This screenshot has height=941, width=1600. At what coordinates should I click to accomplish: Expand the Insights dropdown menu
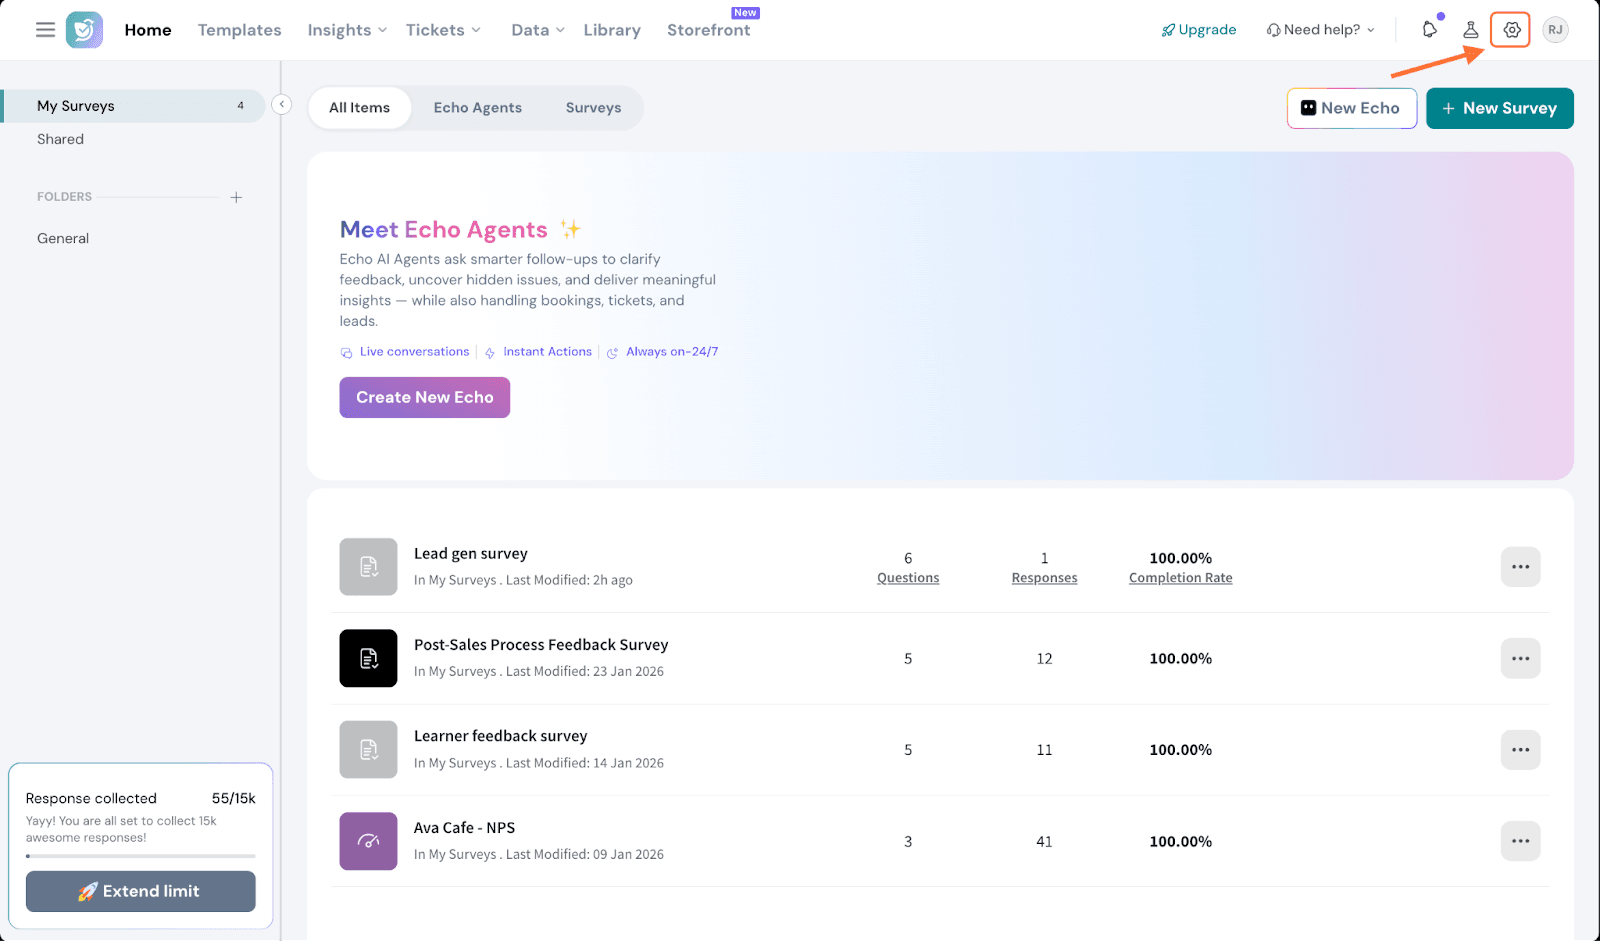point(347,30)
